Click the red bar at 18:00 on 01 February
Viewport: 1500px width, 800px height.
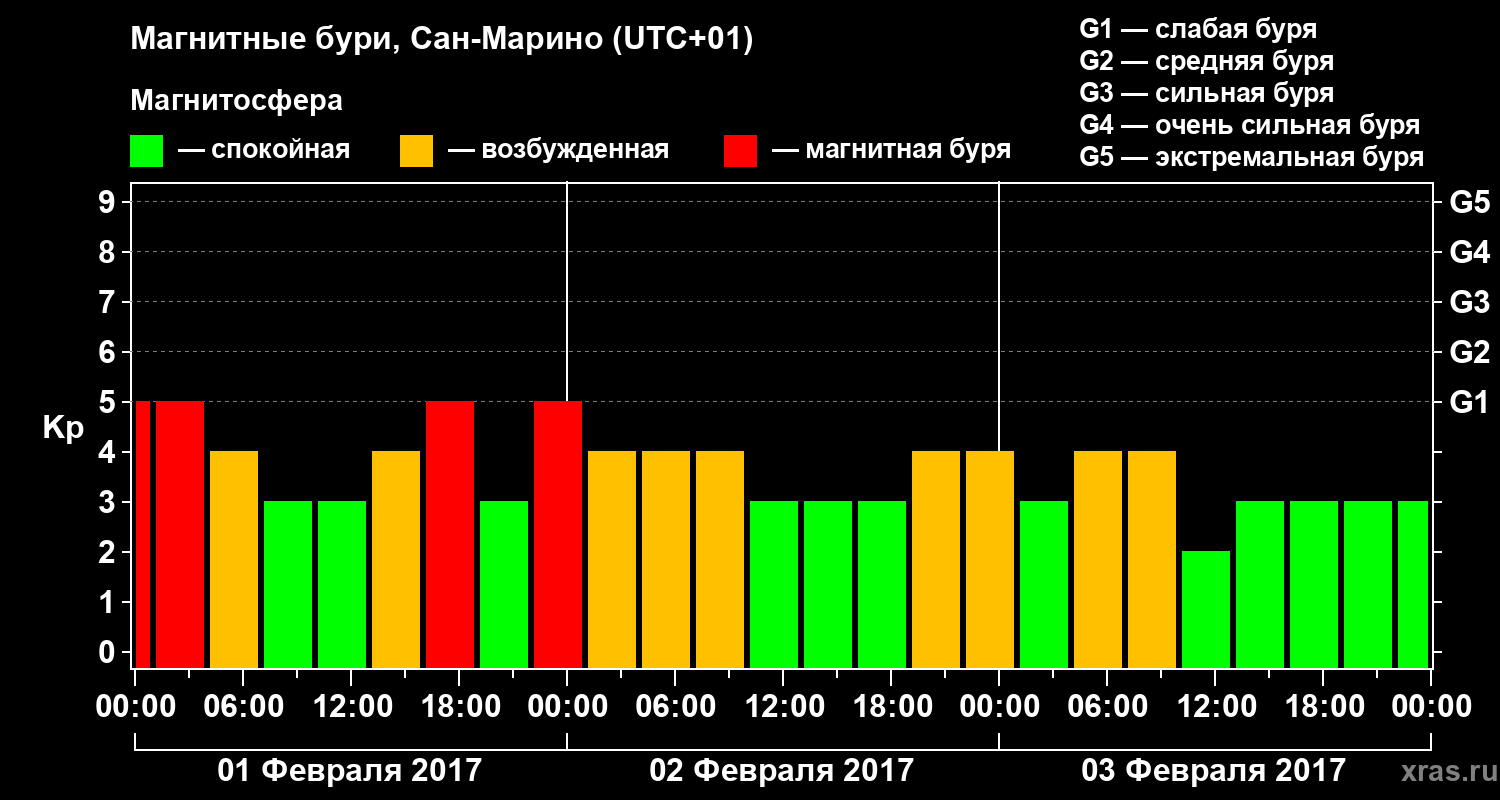(450, 534)
